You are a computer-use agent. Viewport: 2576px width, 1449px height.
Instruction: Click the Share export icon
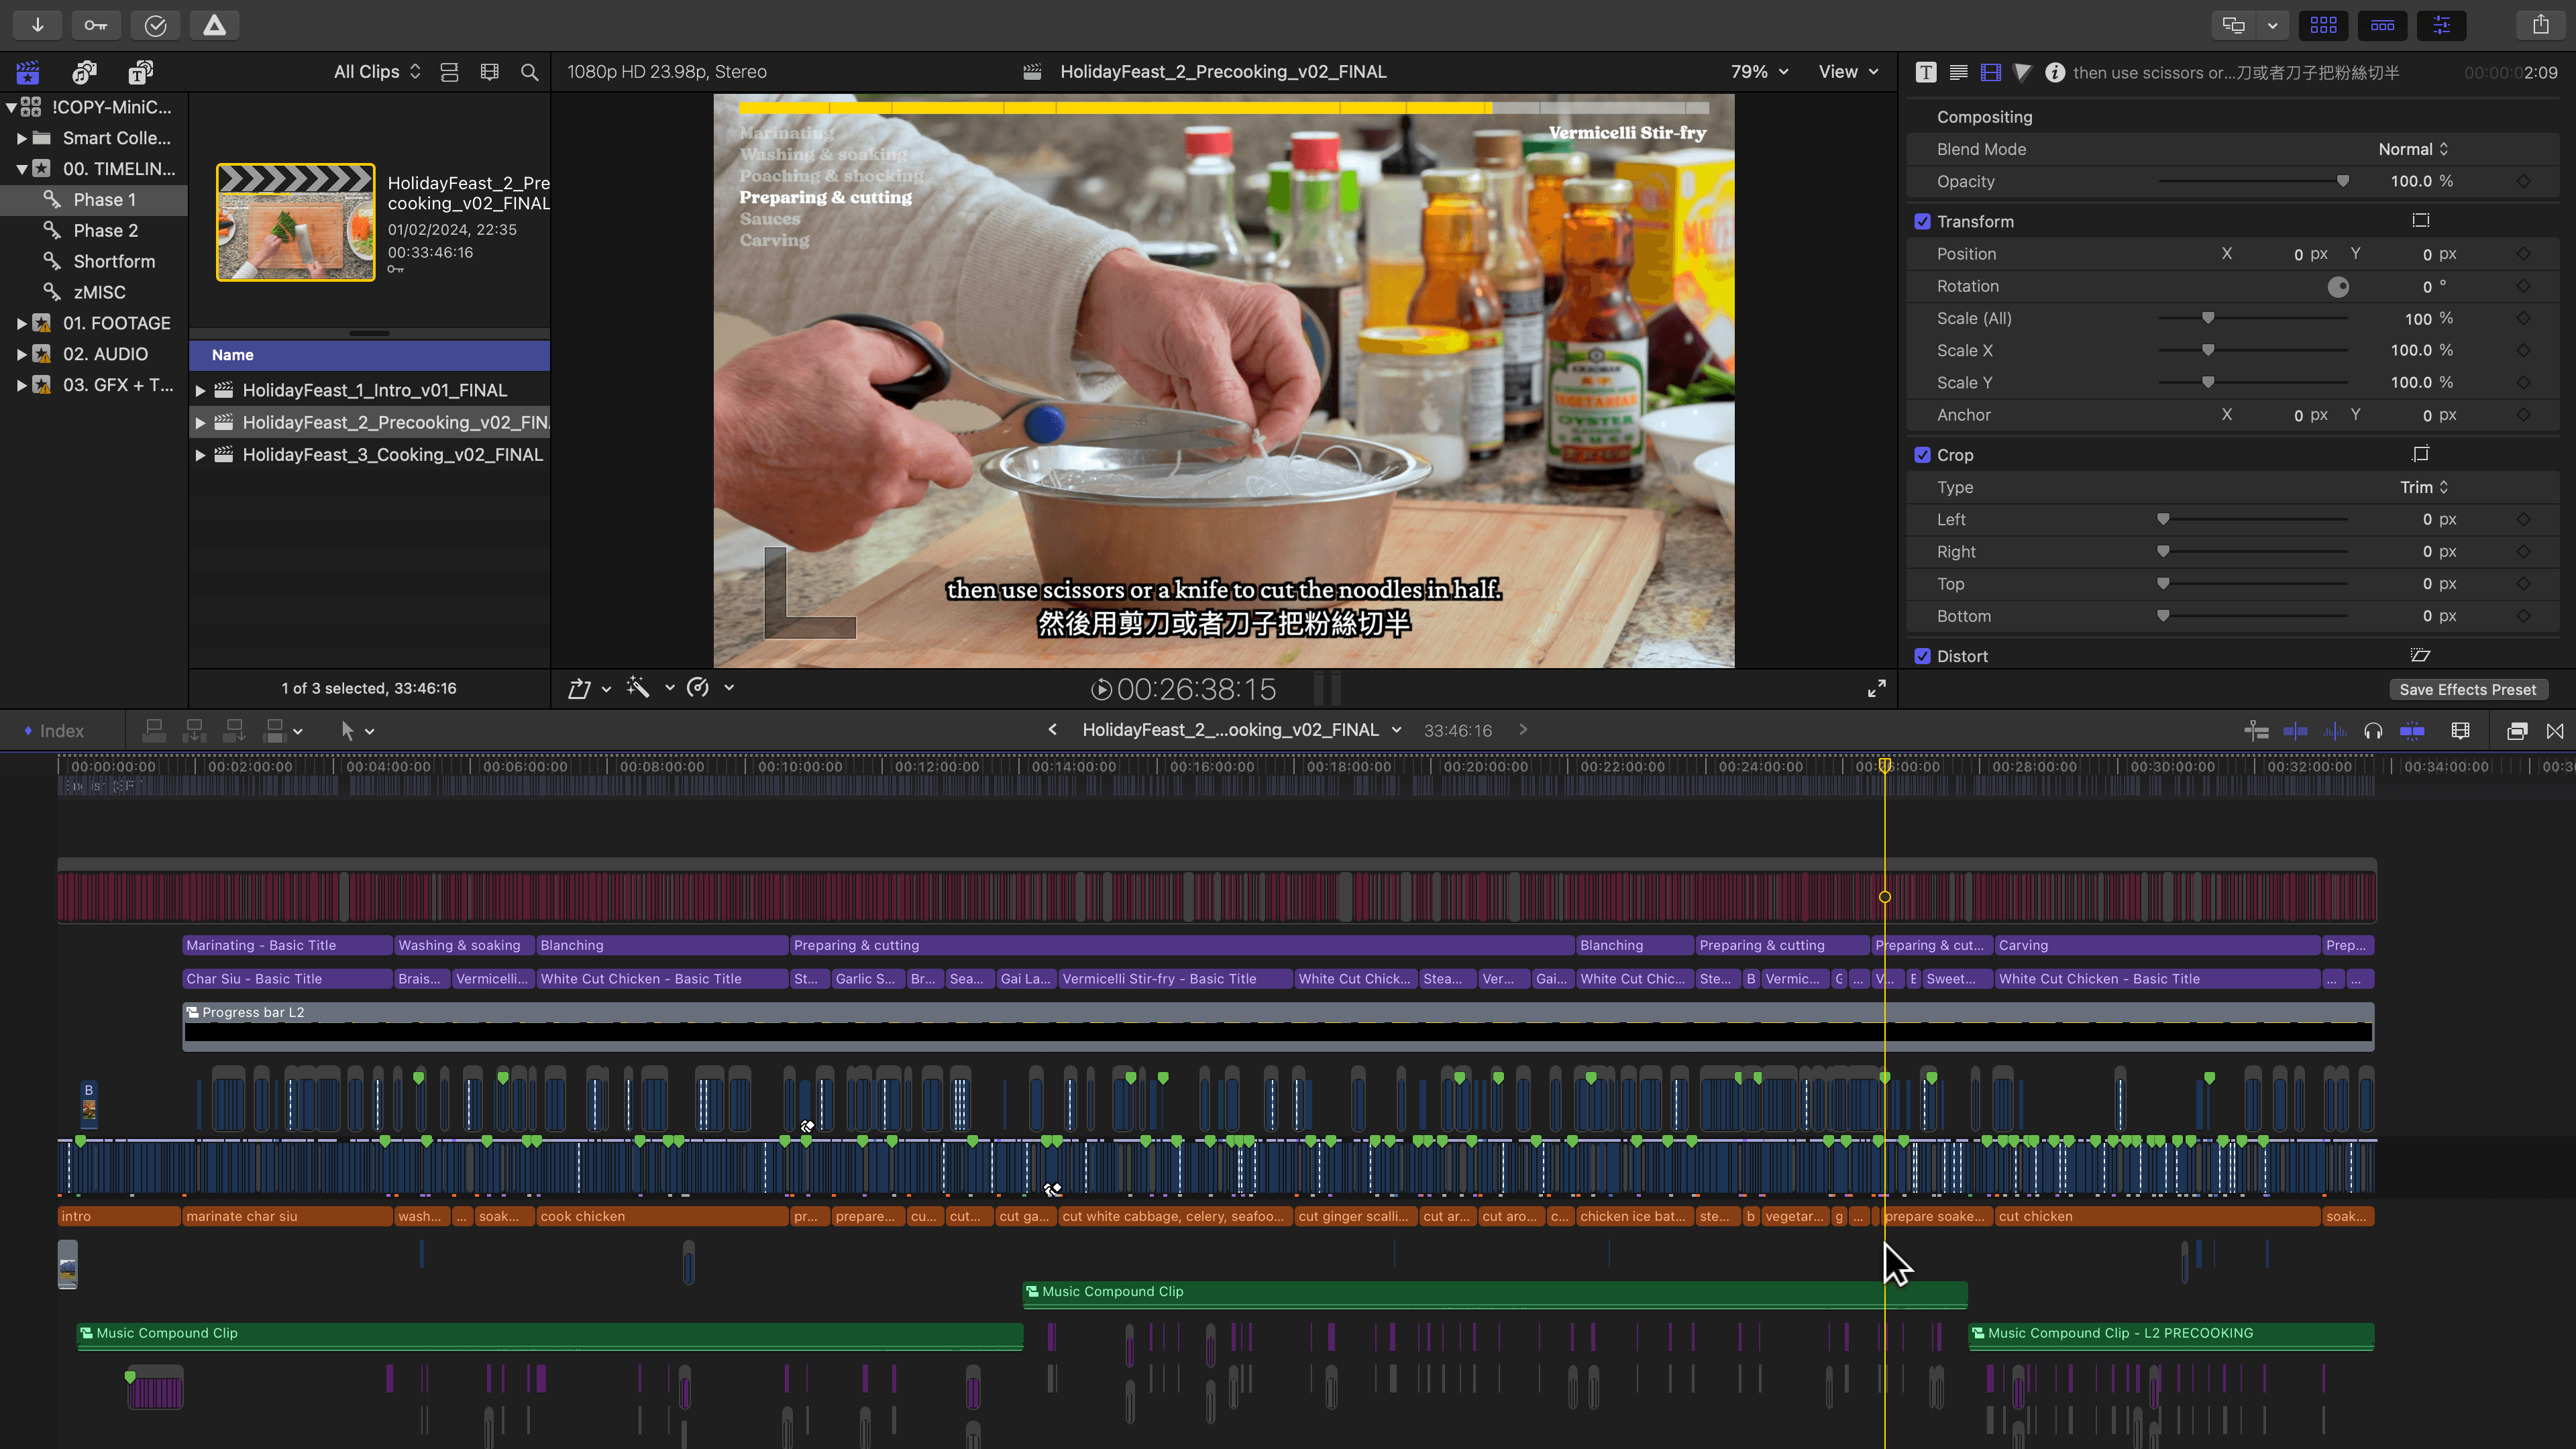pyautogui.click(x=2540, y=25)
